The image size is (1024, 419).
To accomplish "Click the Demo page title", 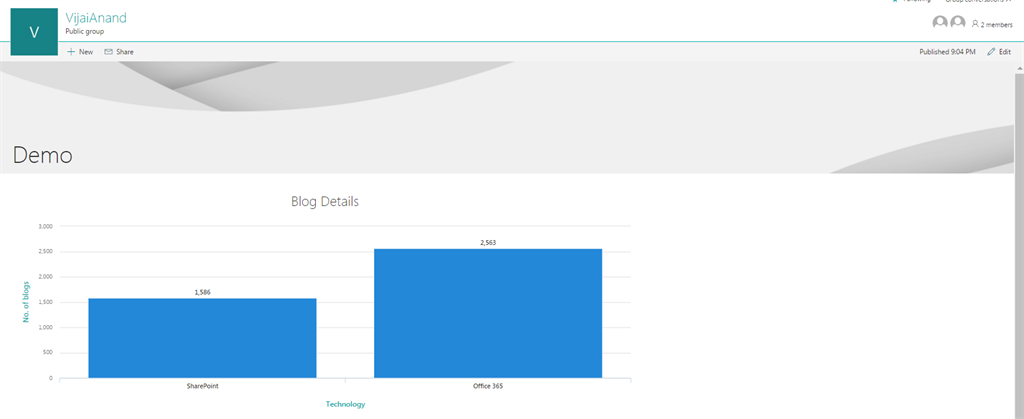I will pos(42,155).
